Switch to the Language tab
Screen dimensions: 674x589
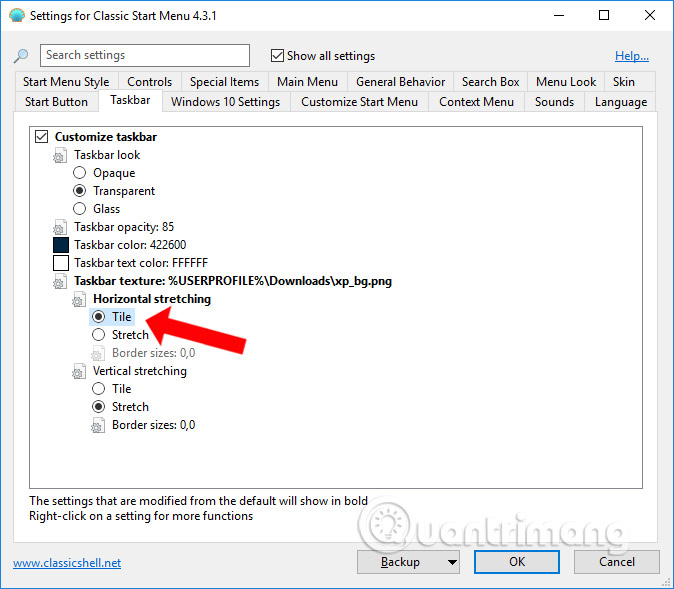tap(621, 102)
